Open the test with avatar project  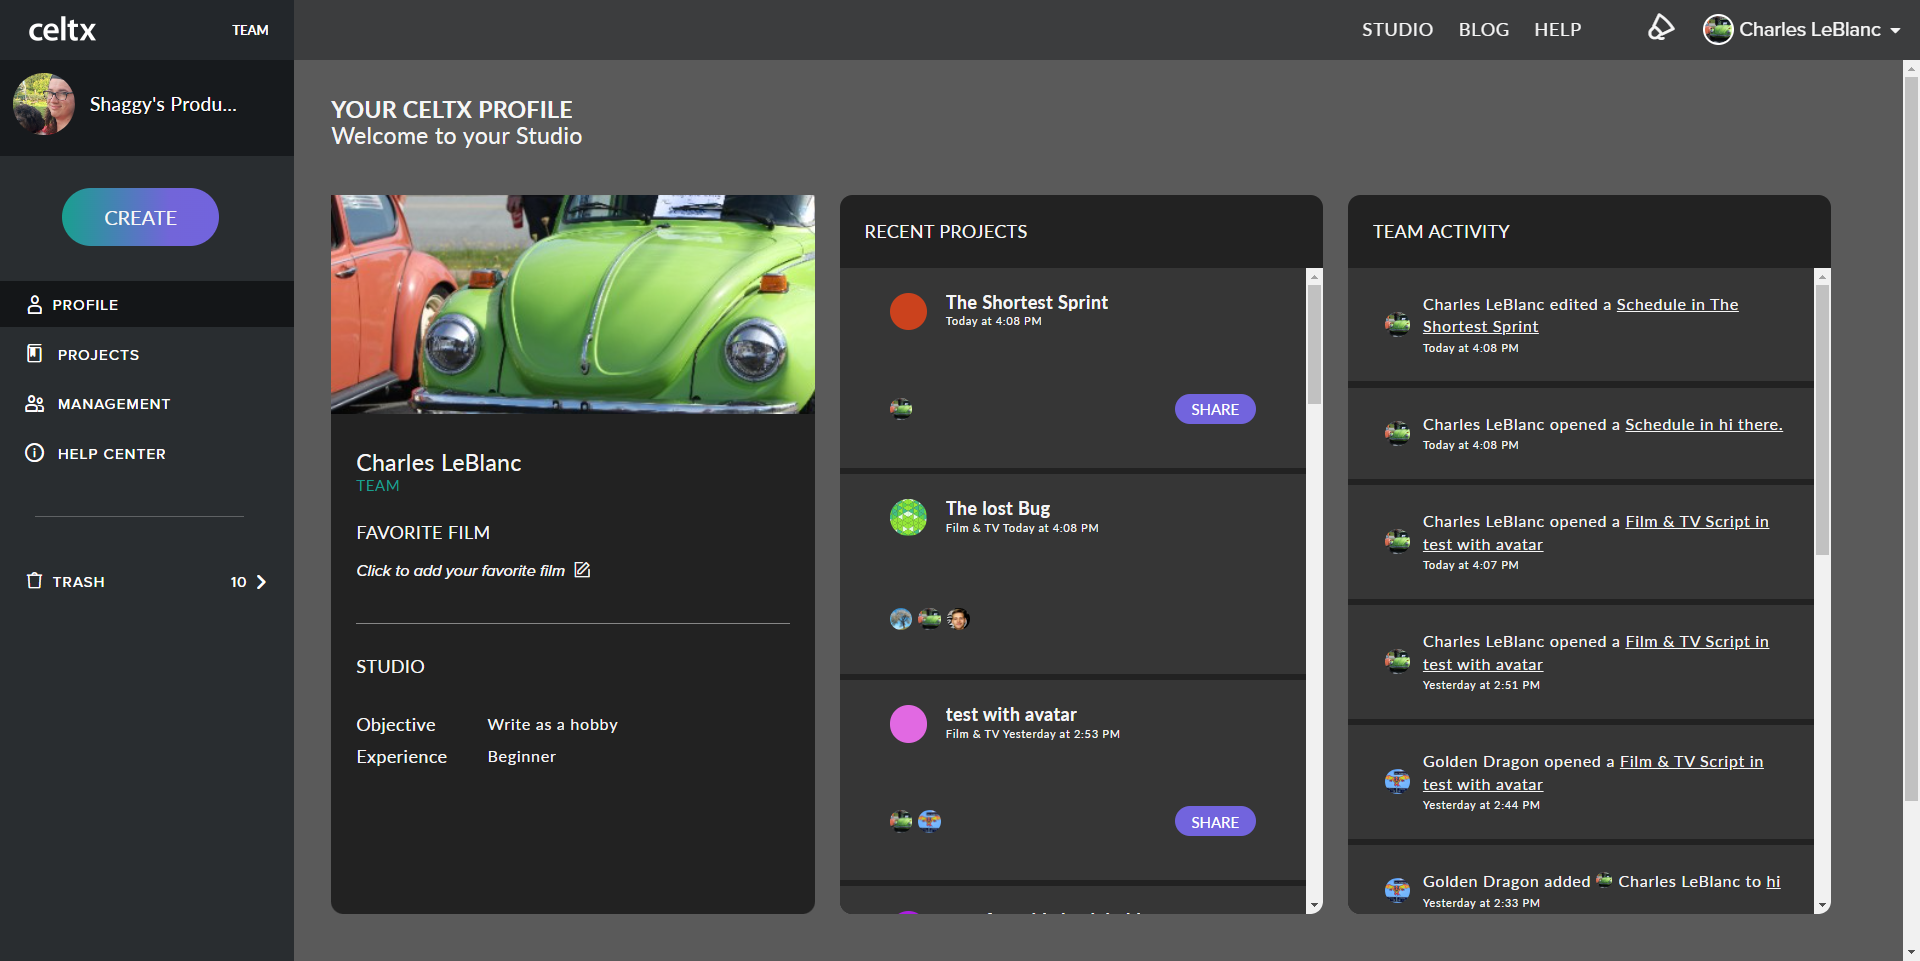(x=1011, y=714)
